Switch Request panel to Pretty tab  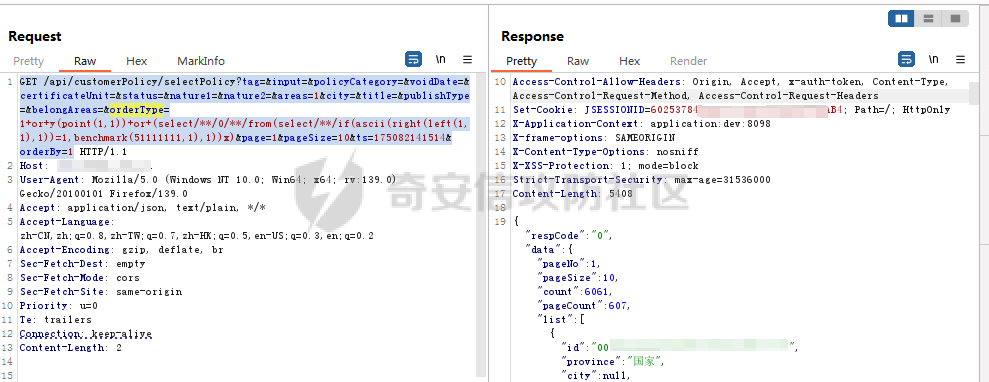point(28,61)
